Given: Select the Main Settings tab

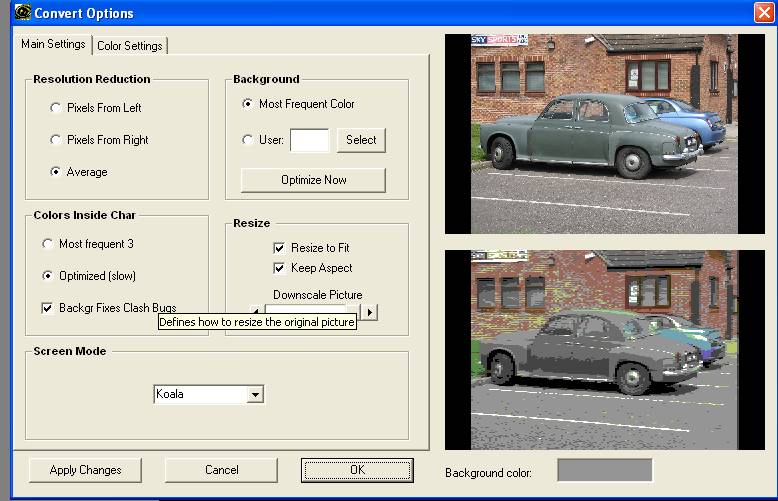Looking at the screenshot, I should click(54, 45).
